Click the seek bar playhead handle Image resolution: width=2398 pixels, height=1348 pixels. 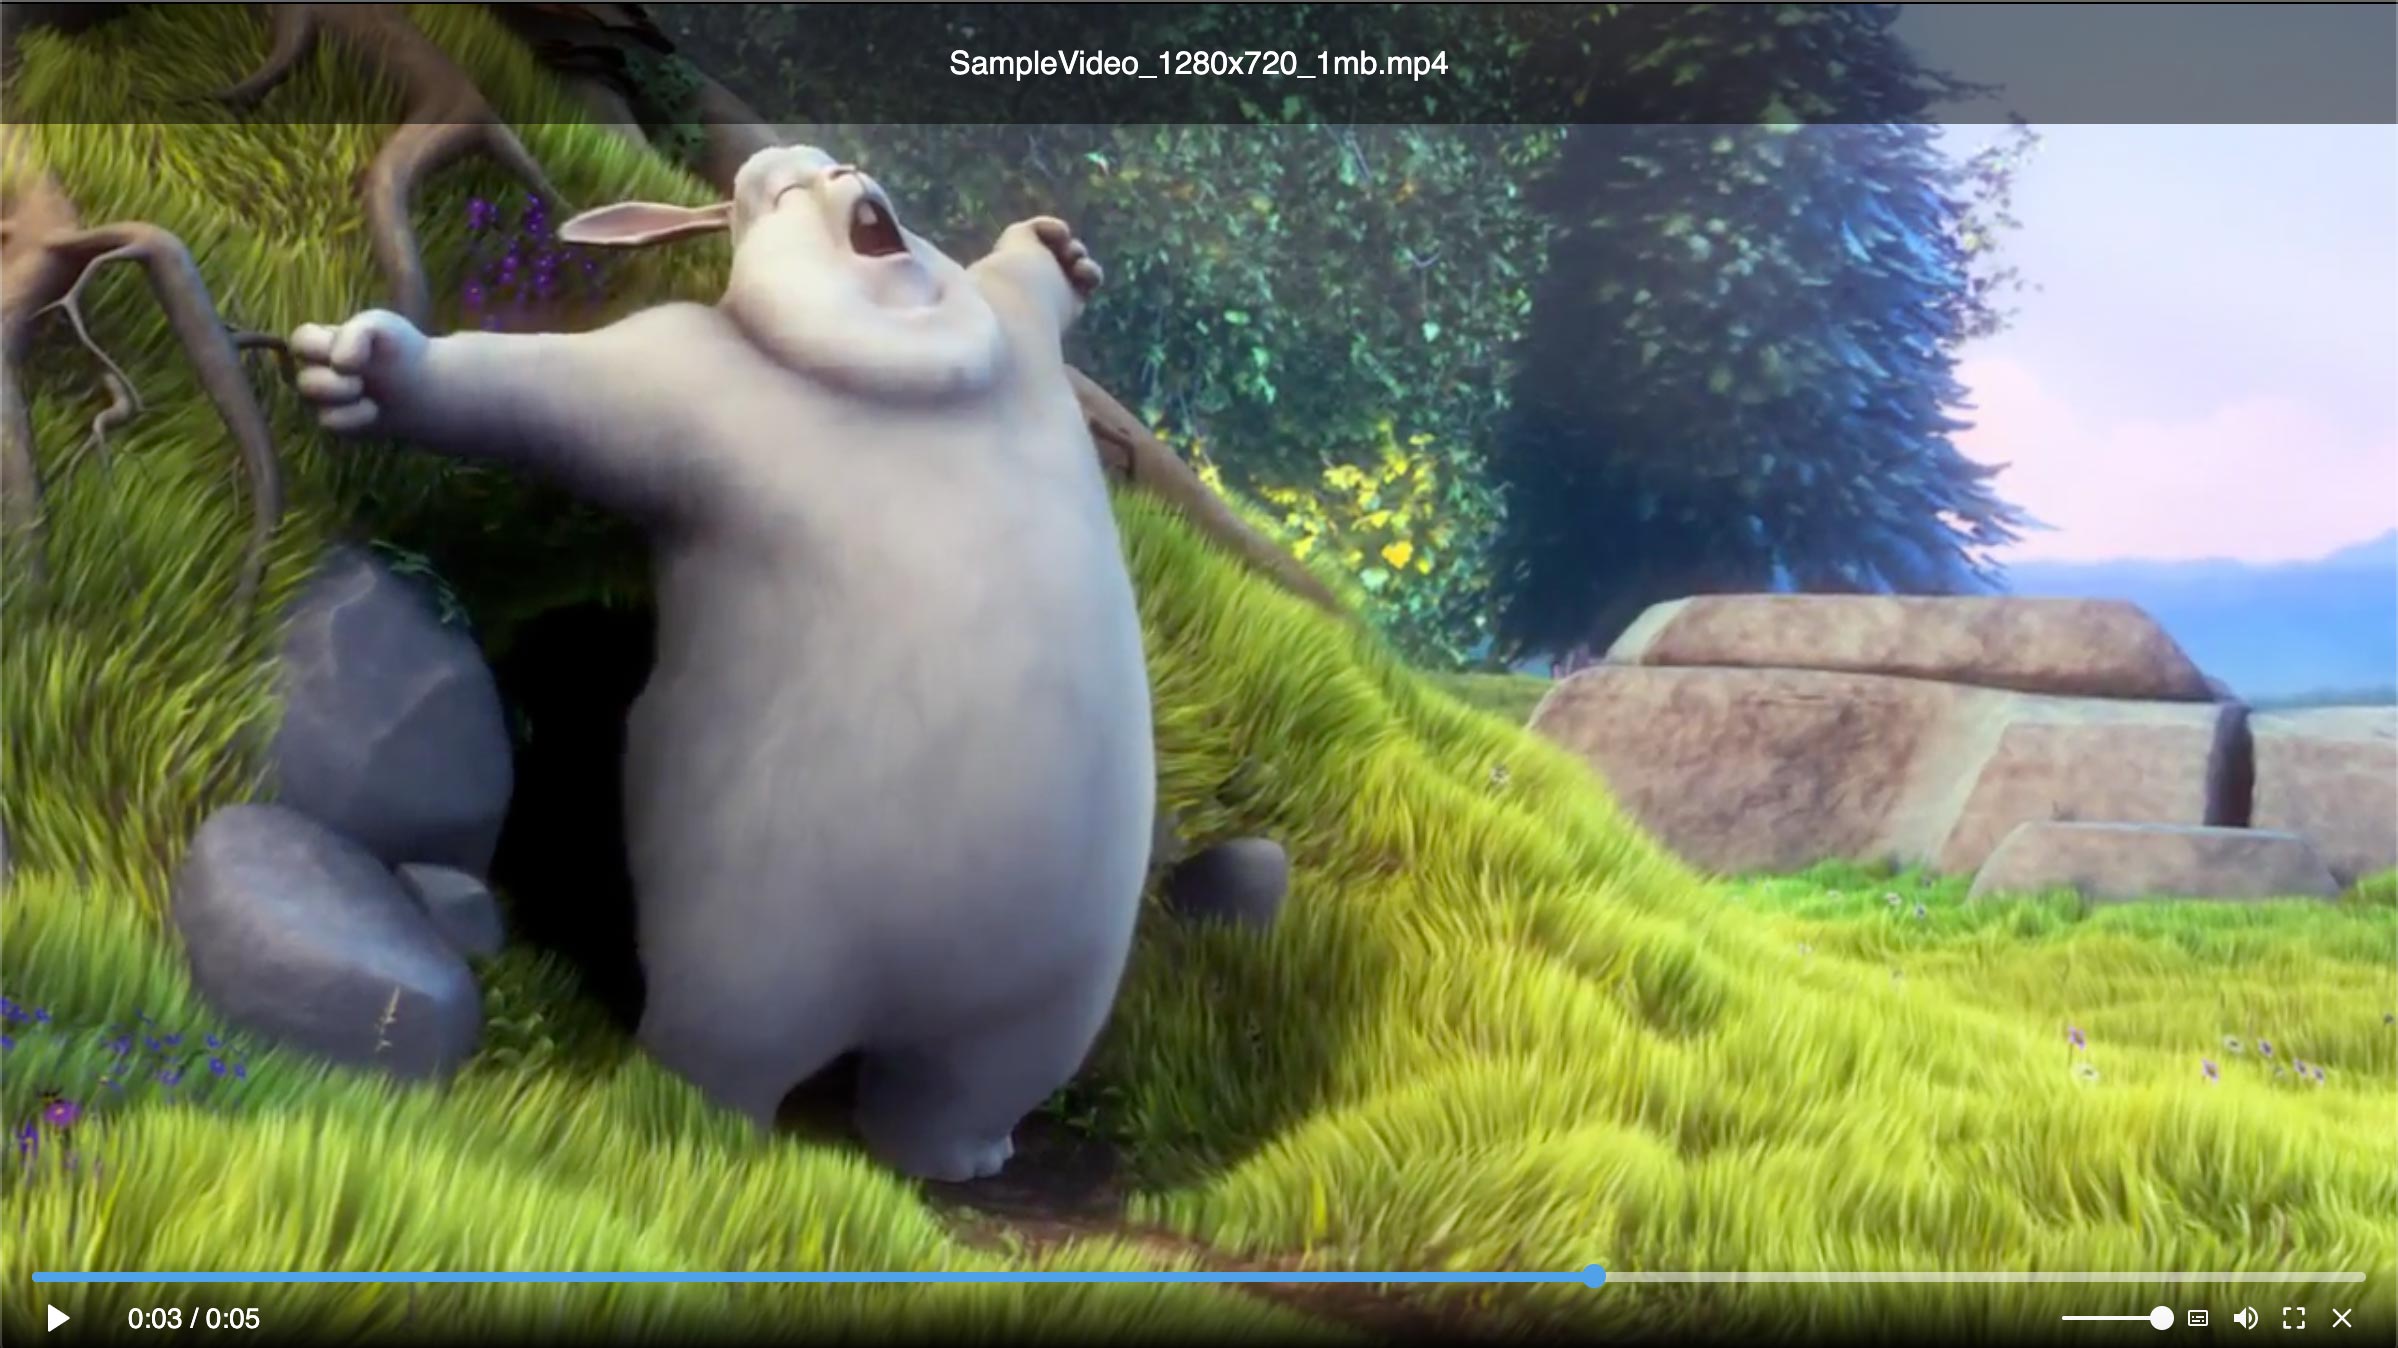(1594, 1276)
